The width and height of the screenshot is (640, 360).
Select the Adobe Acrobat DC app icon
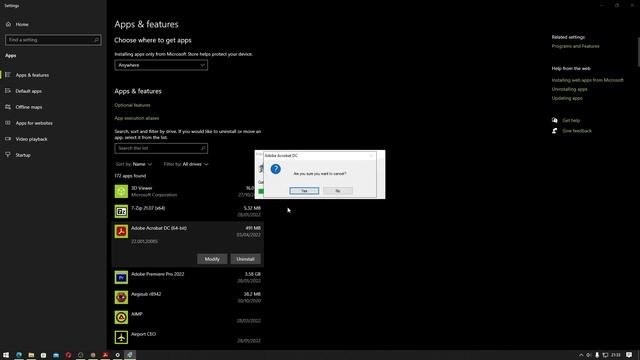tap(121, 231)
